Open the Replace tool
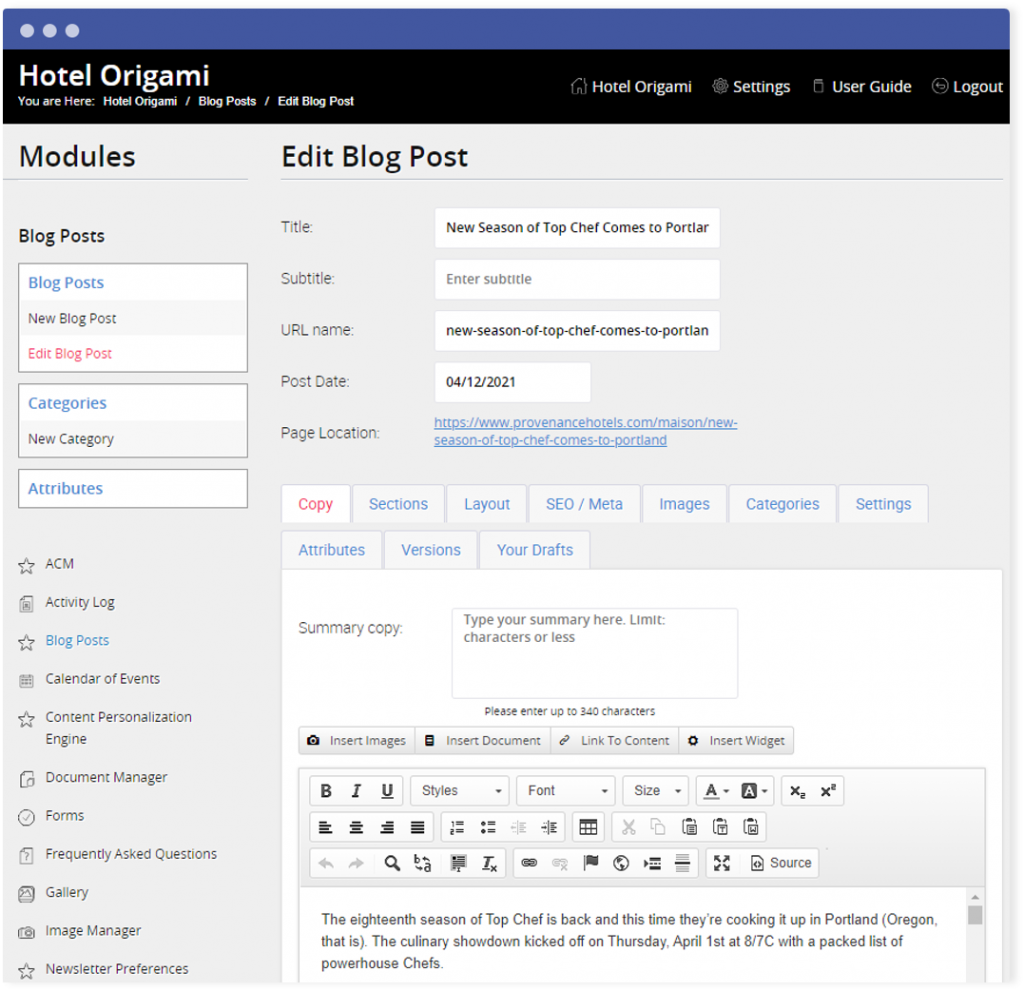The width and height of the screenshot is (1024, 991). (423, 864)
